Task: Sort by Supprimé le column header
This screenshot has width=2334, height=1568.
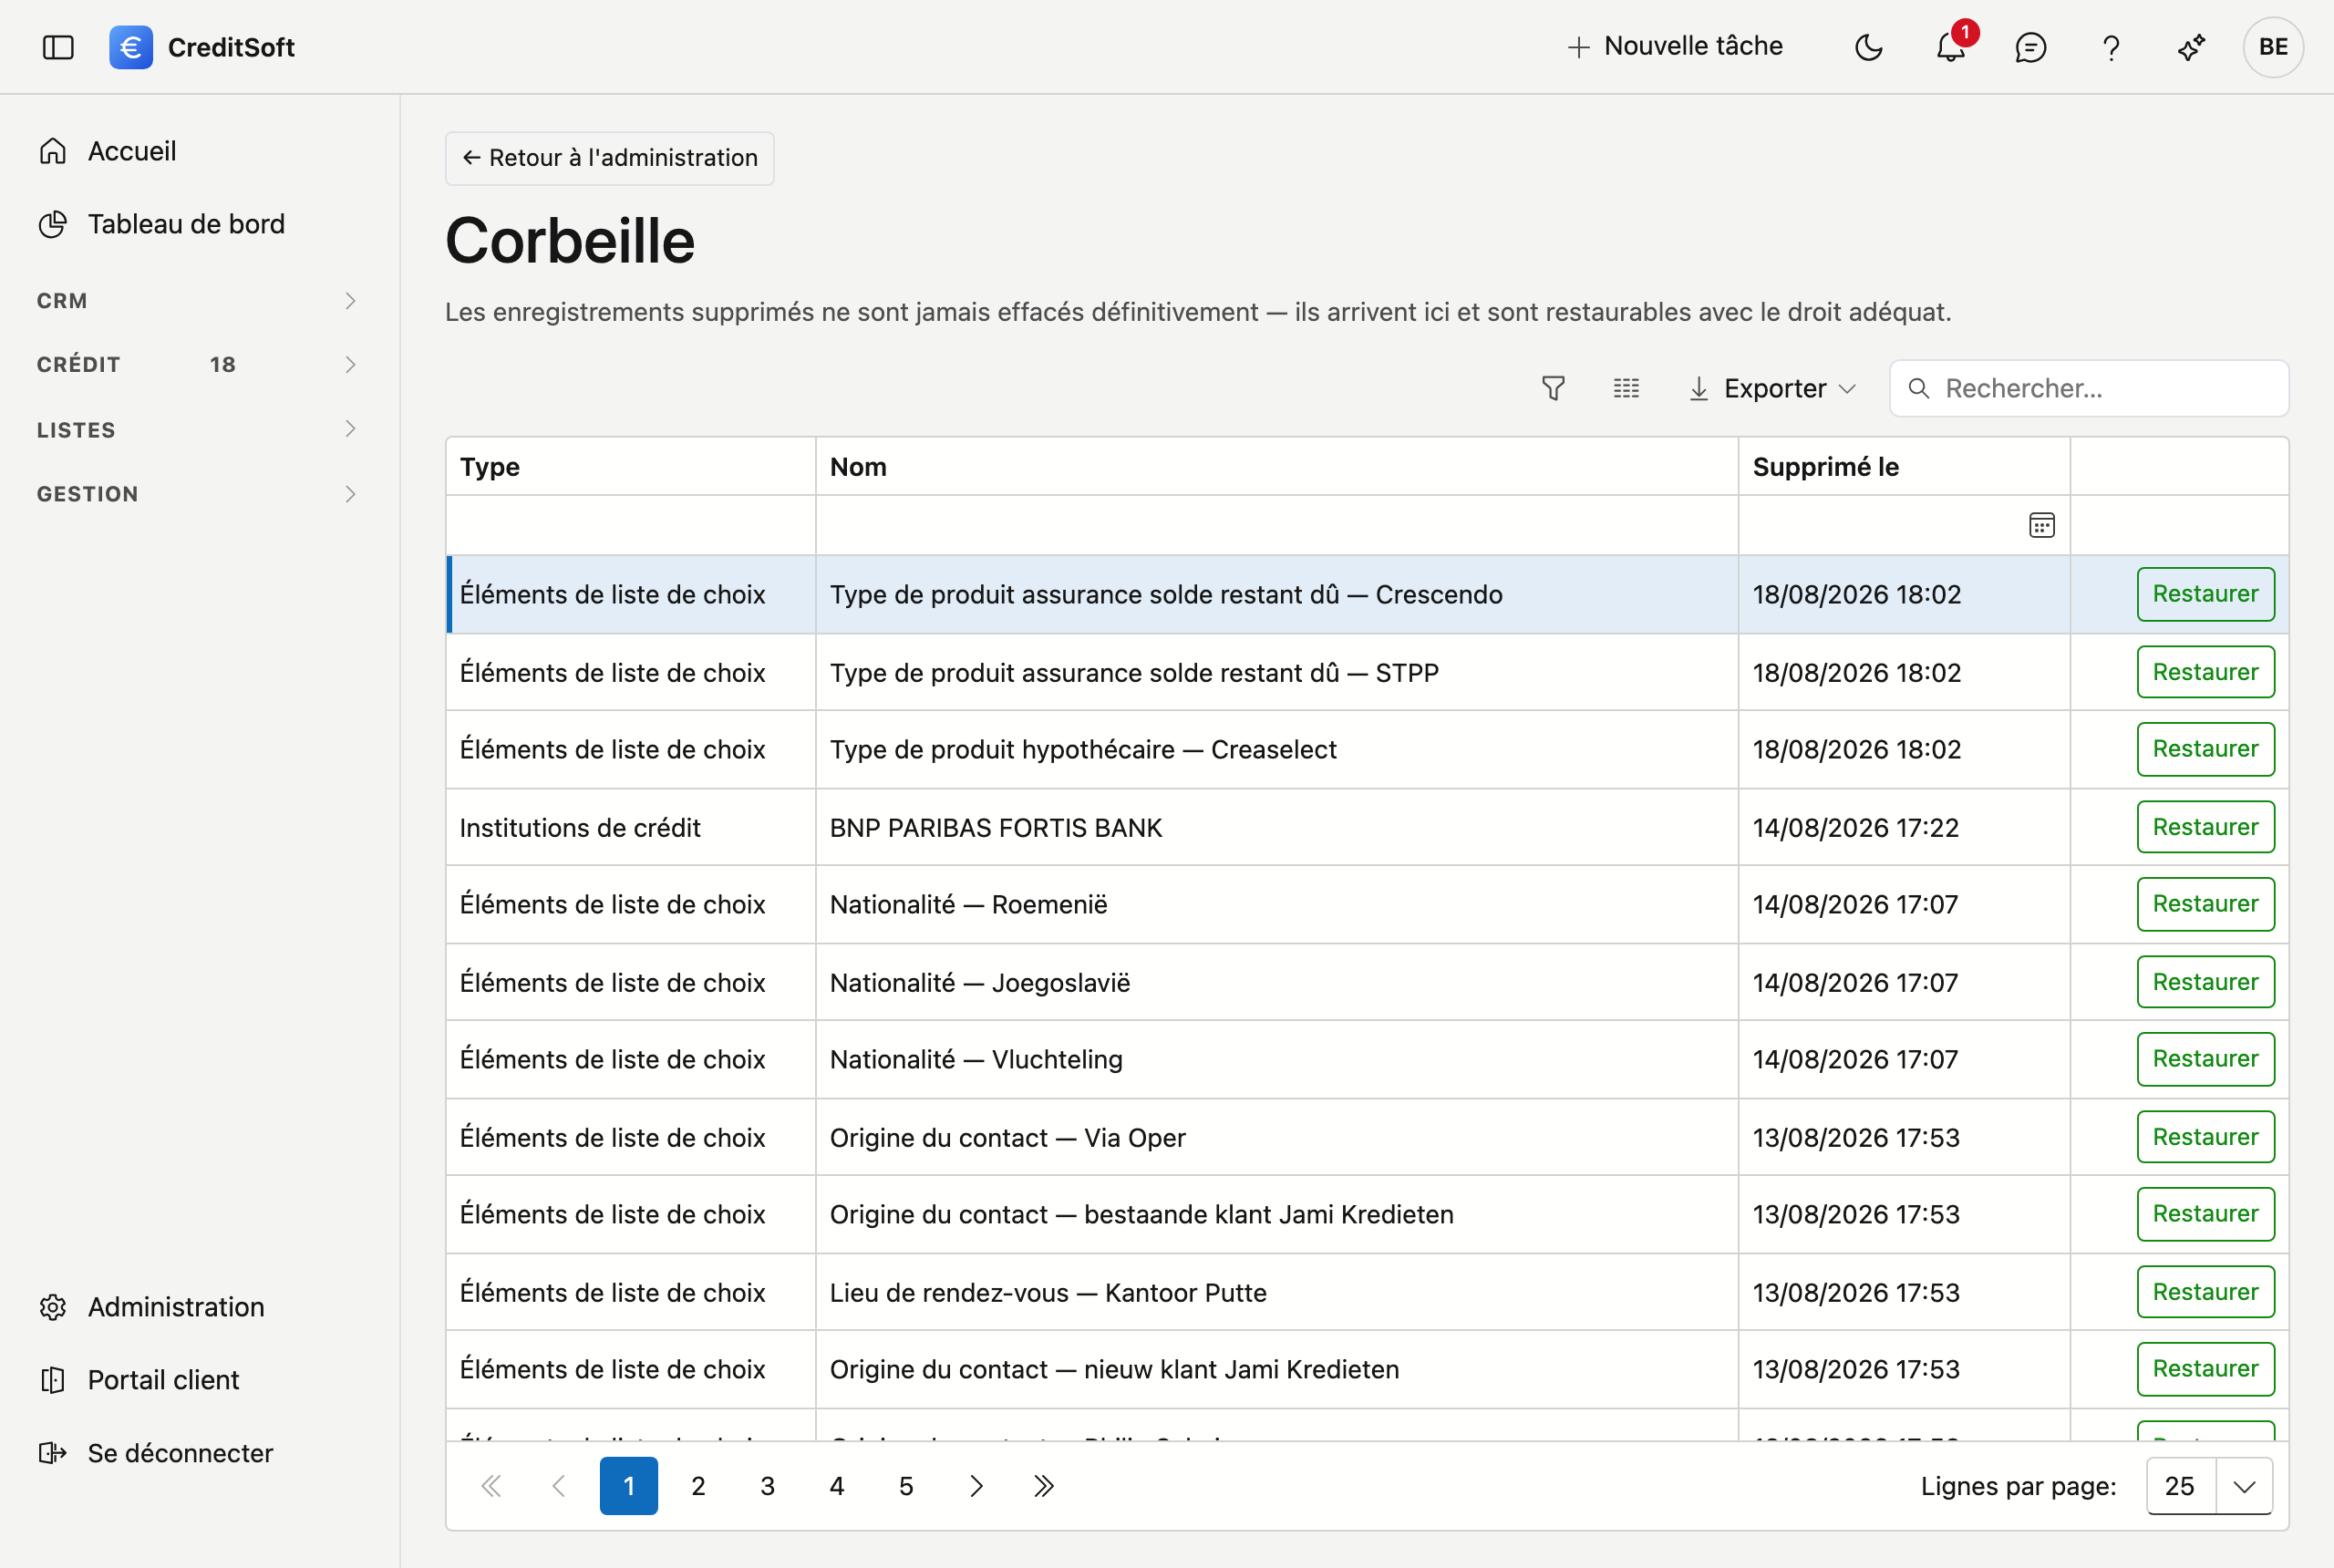Action: click(1904, 467)
